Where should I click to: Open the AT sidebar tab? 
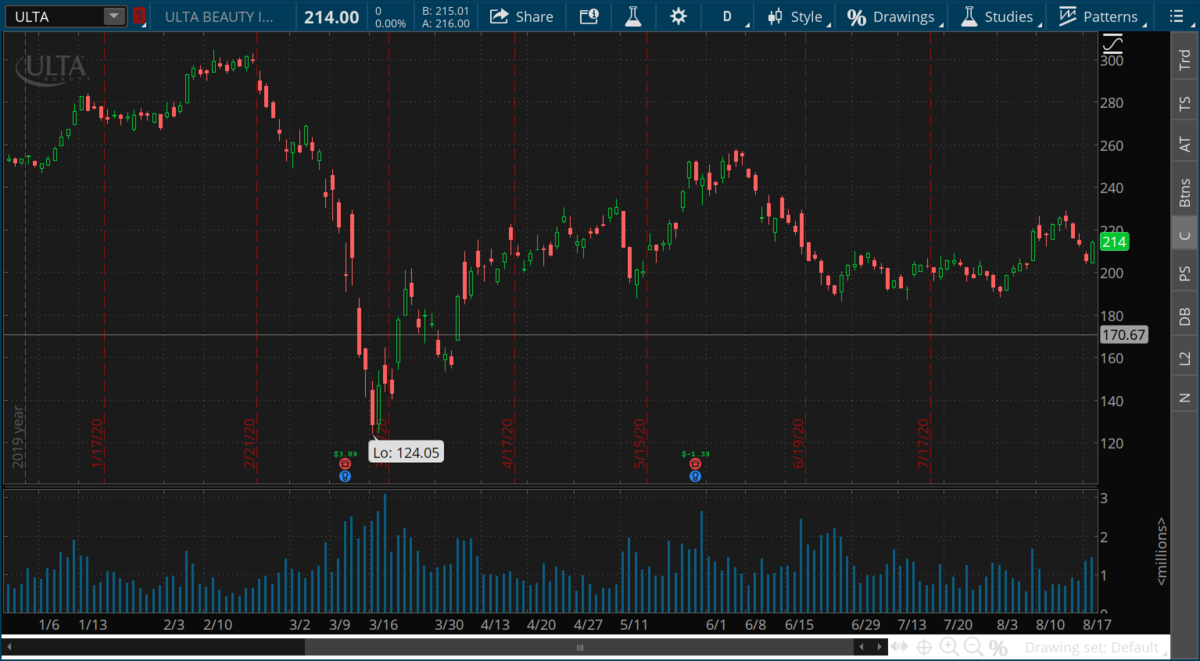[1185, 146]
